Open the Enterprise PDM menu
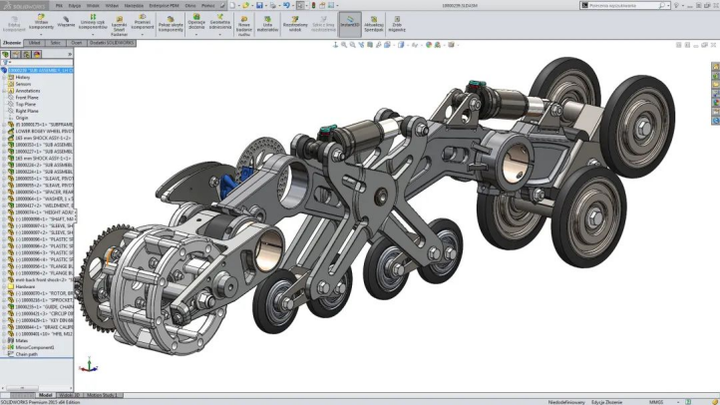 [164, 6]
